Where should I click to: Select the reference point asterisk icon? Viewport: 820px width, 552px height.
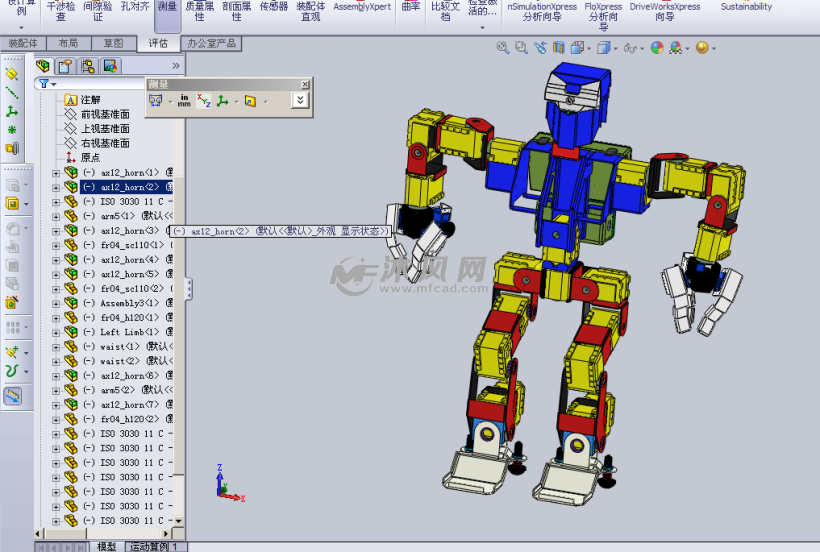pyautogui.click(x=12, y=130)
